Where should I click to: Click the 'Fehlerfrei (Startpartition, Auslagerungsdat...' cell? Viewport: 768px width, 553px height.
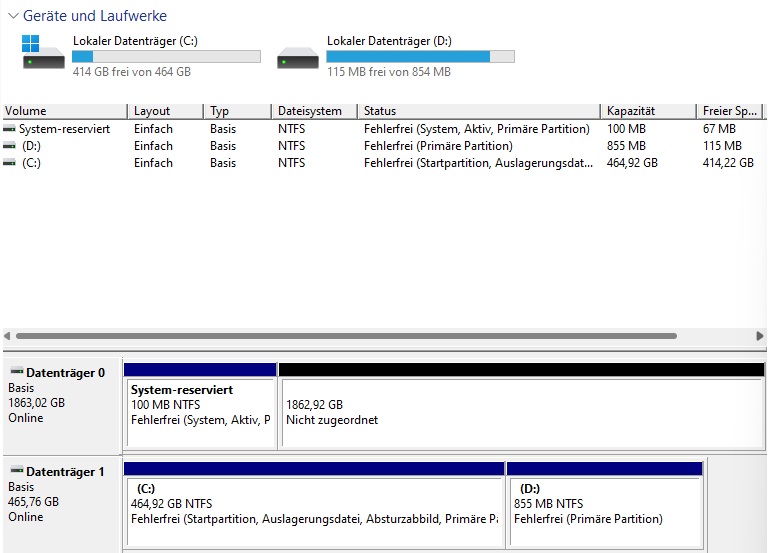pyautogui.click(x=478, y=163)
